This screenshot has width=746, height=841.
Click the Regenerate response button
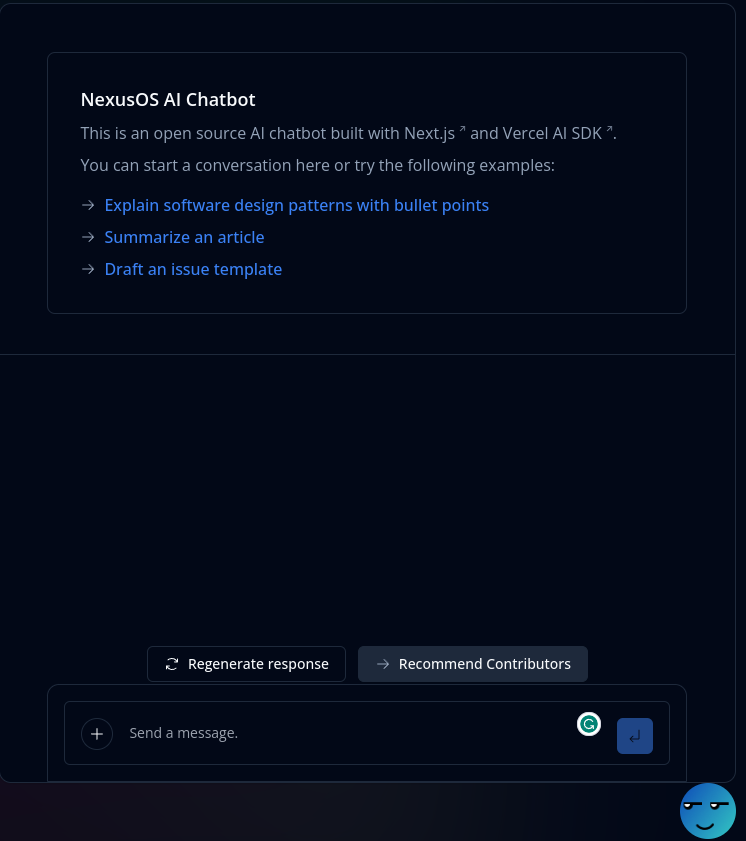click(246, 664)
